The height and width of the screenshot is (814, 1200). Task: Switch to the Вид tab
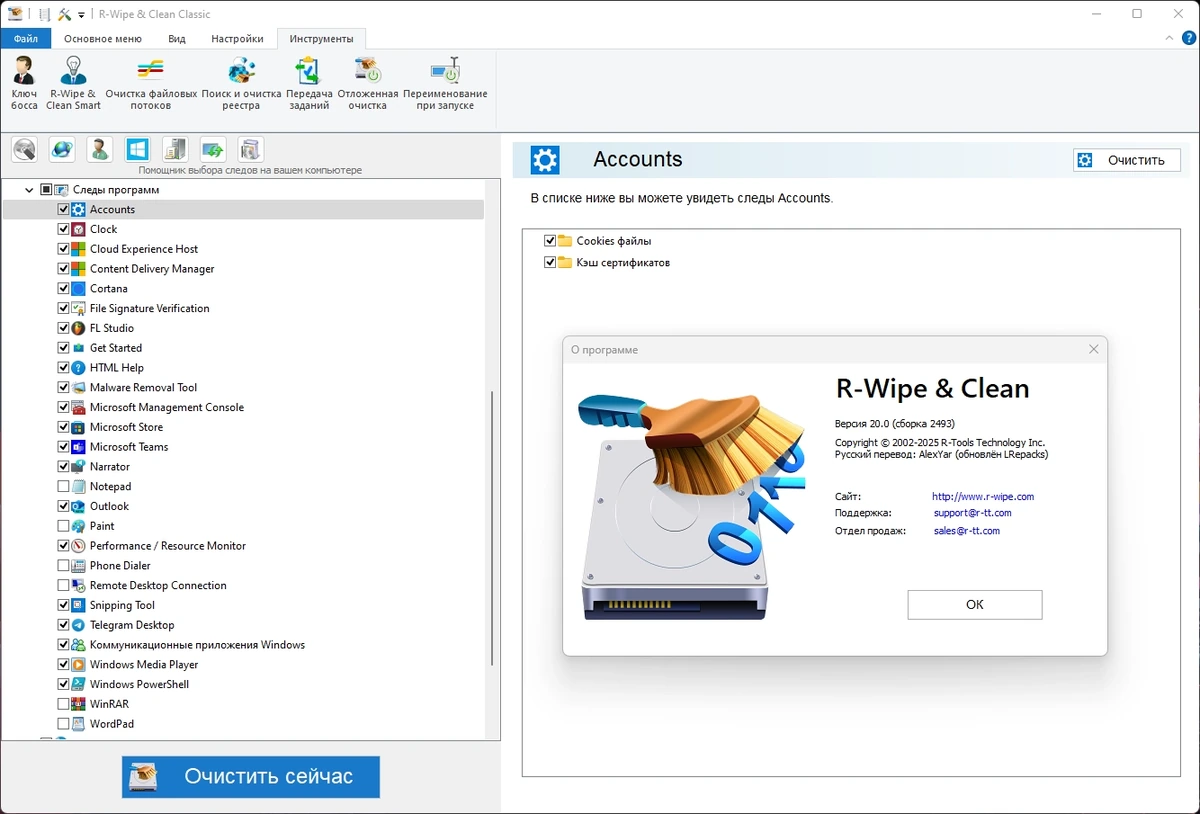[177, 39]
